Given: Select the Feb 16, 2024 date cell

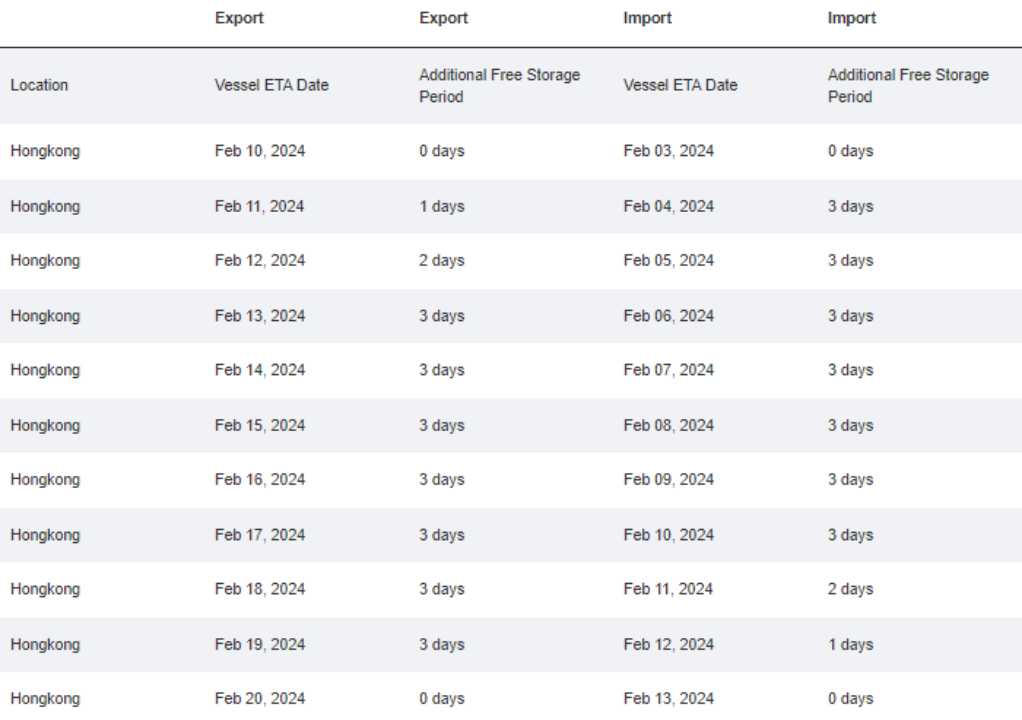Looking at the screenshot, I should [260, 480].
